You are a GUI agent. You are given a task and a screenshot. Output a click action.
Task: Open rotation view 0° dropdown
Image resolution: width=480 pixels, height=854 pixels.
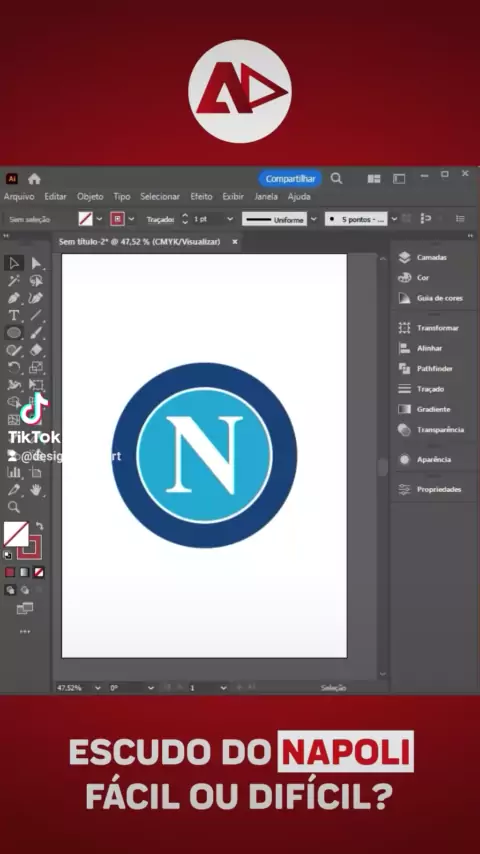151,688
